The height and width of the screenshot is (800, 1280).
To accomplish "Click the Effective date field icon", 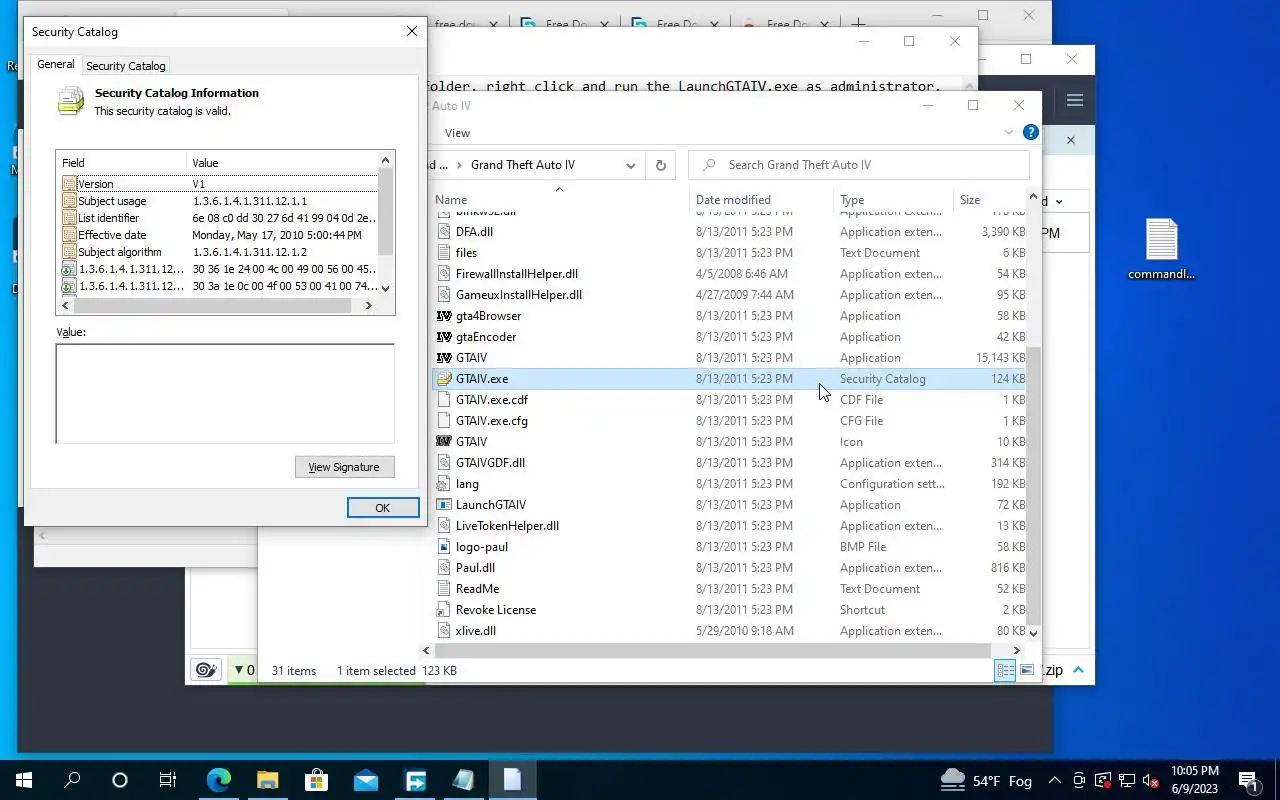I will coord(69,235).
